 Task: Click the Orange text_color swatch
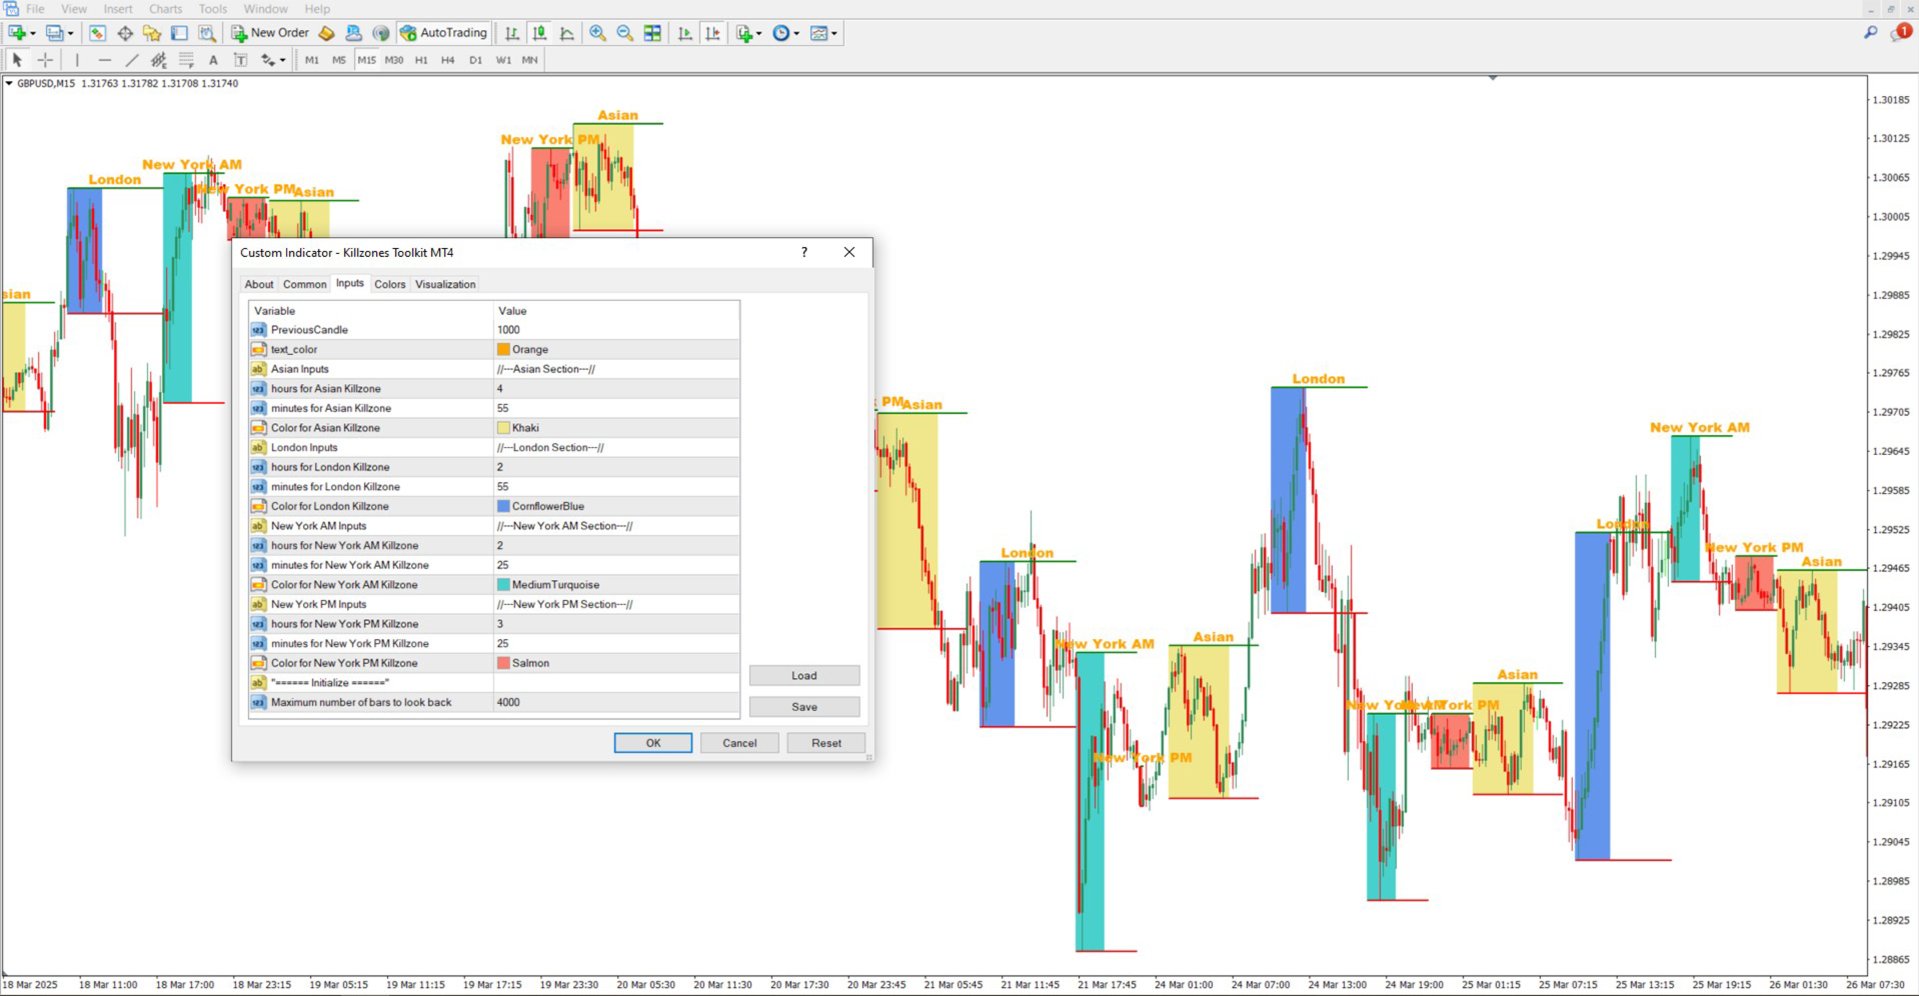click(x=503, y=350)
